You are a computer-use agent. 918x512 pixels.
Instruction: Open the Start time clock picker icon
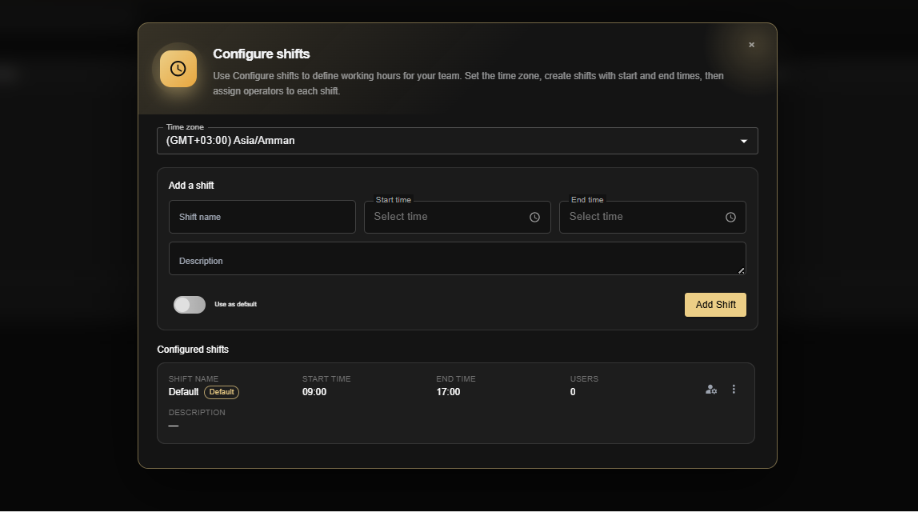pyautogui.click(x=535, y=217)
